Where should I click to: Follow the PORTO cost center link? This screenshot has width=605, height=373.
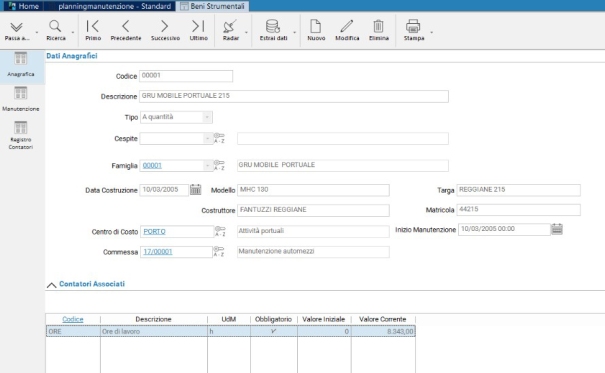coord(154,231)
